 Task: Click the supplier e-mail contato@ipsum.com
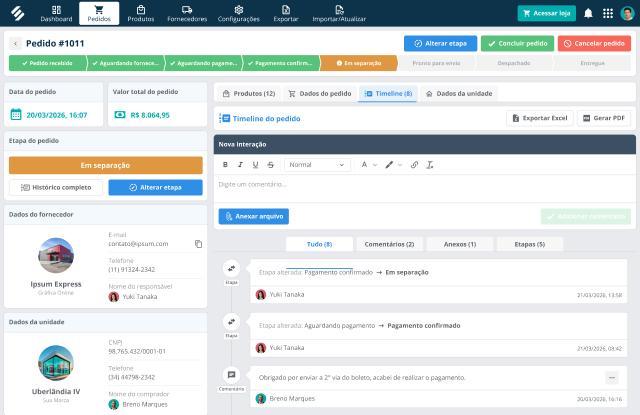(138, 244)
